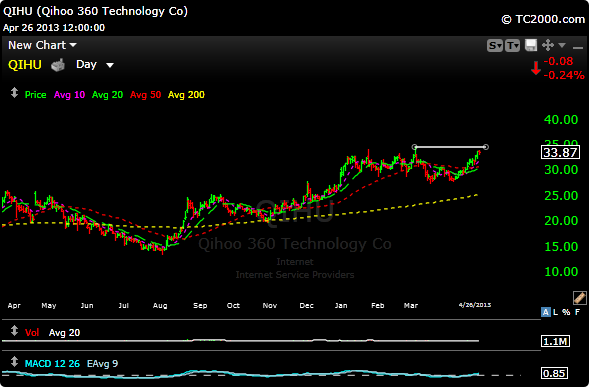Click the ruler drawing tools icon

580,298
